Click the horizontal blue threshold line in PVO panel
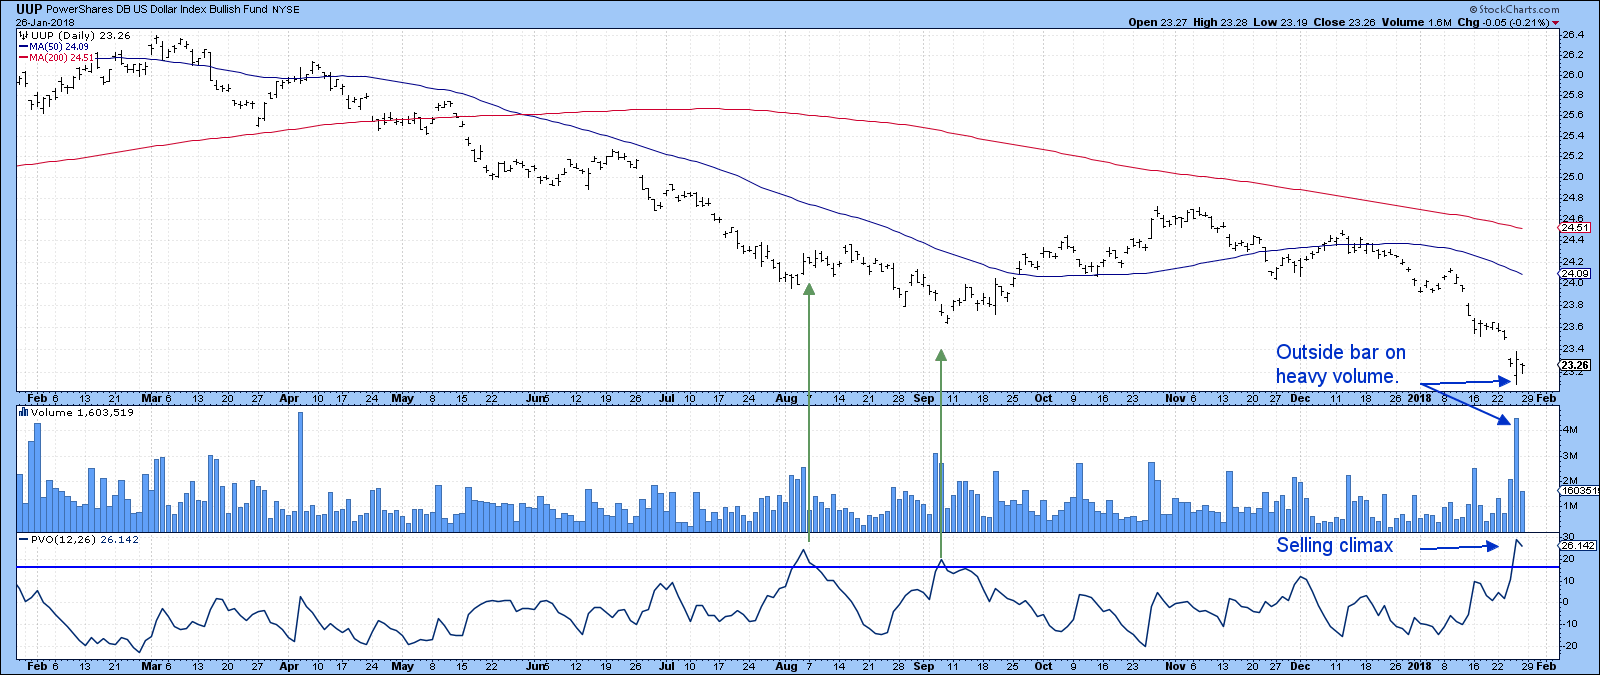The width and height of the screenshot is (1600, 675). tap(787, 567)
